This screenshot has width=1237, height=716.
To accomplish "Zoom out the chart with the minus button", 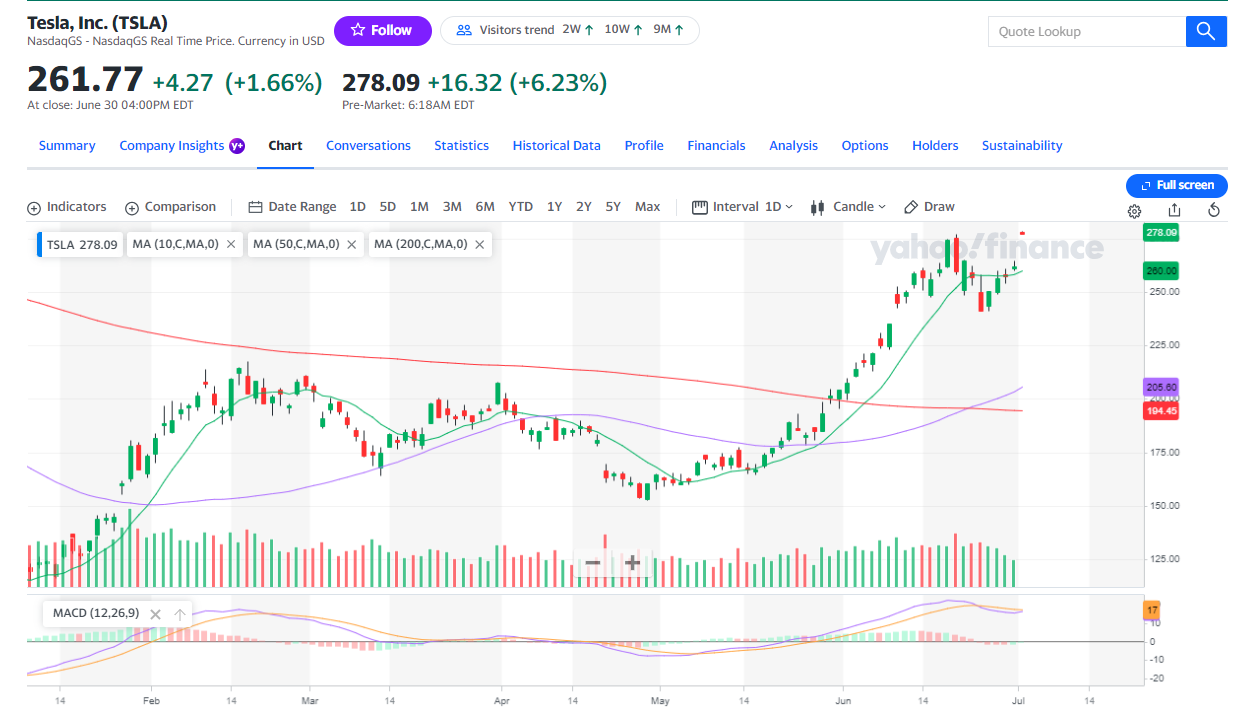I will (592, 563).
